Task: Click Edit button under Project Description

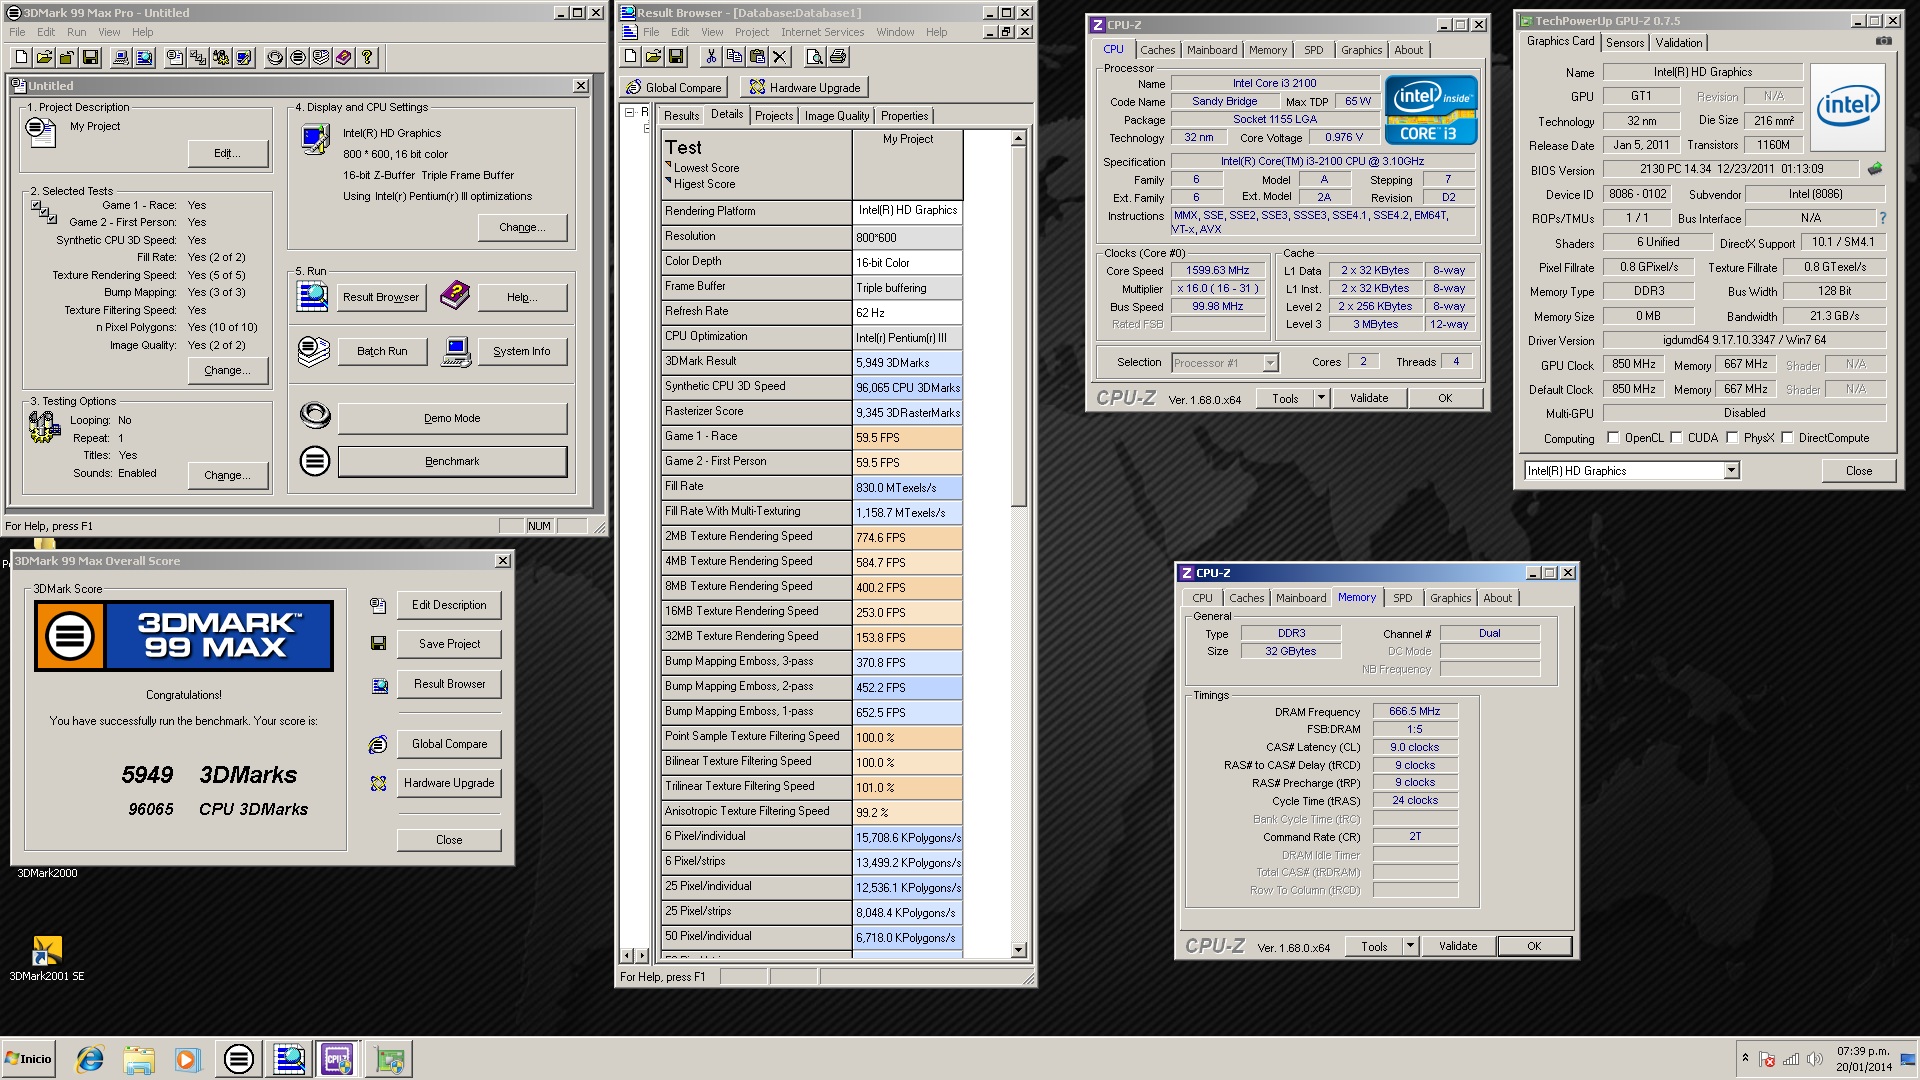Action: point(228,153)
